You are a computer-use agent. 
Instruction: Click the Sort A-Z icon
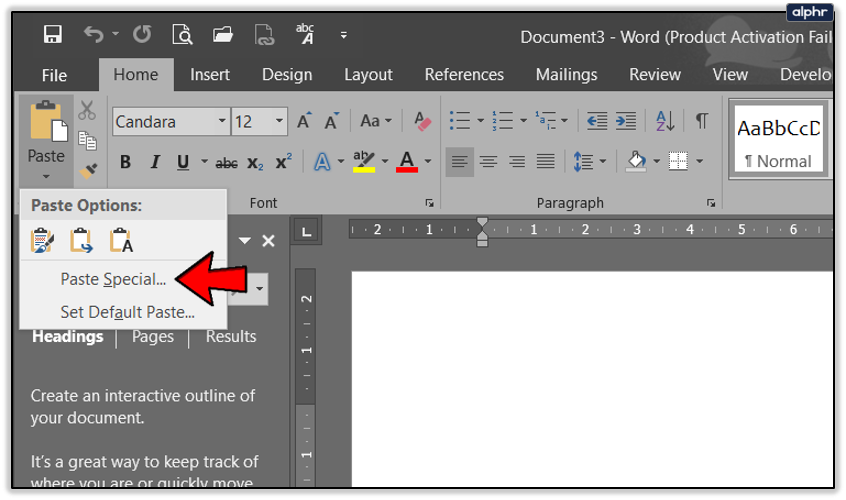[665, 121]
